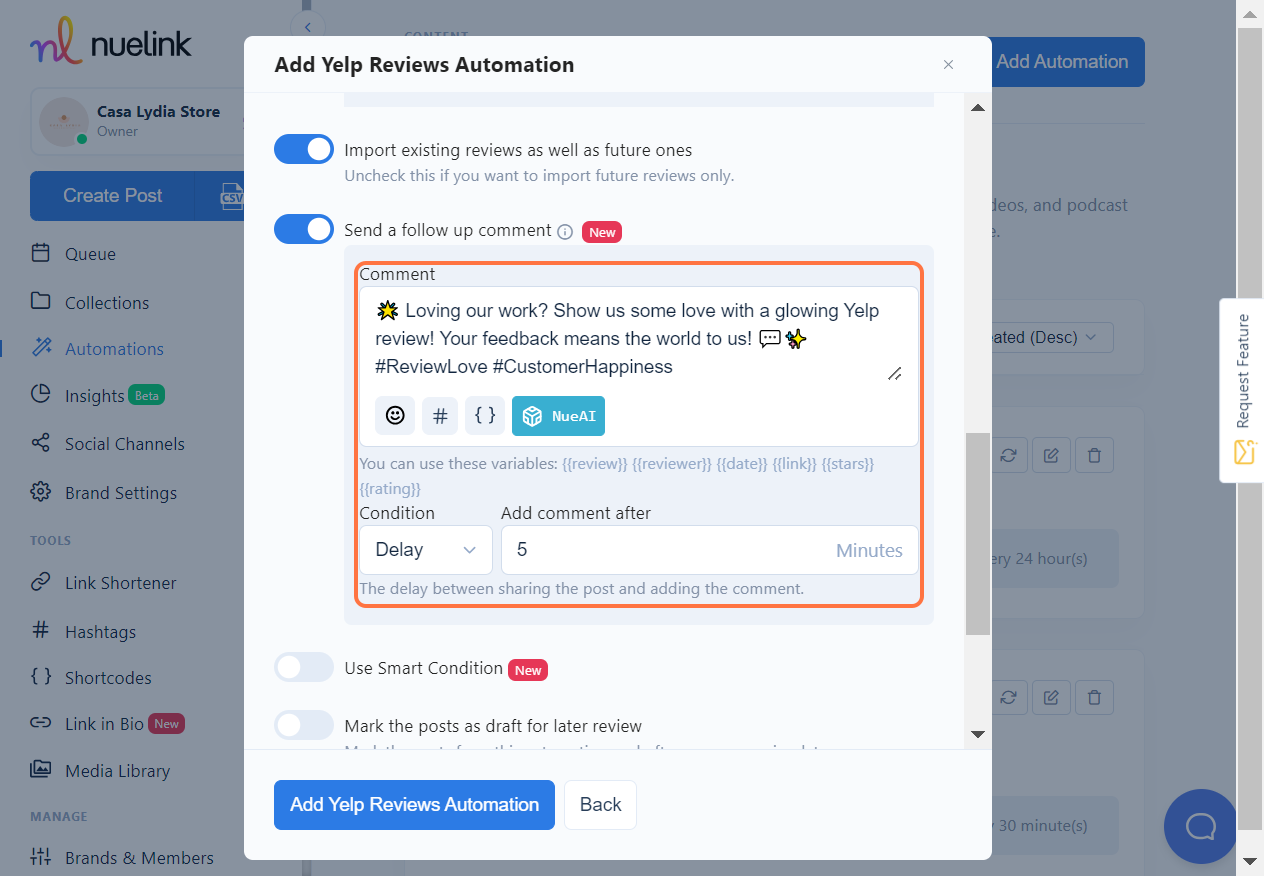Open the Collections page
This screenshot has height=876, width=1264.
coord(107,303)
